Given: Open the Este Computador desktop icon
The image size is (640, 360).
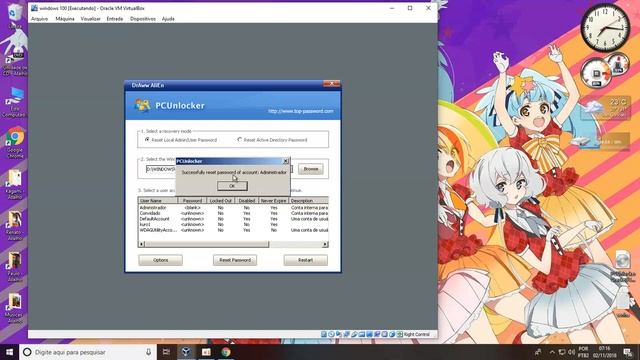Looking at the screenshot, I should coord(14,102).
